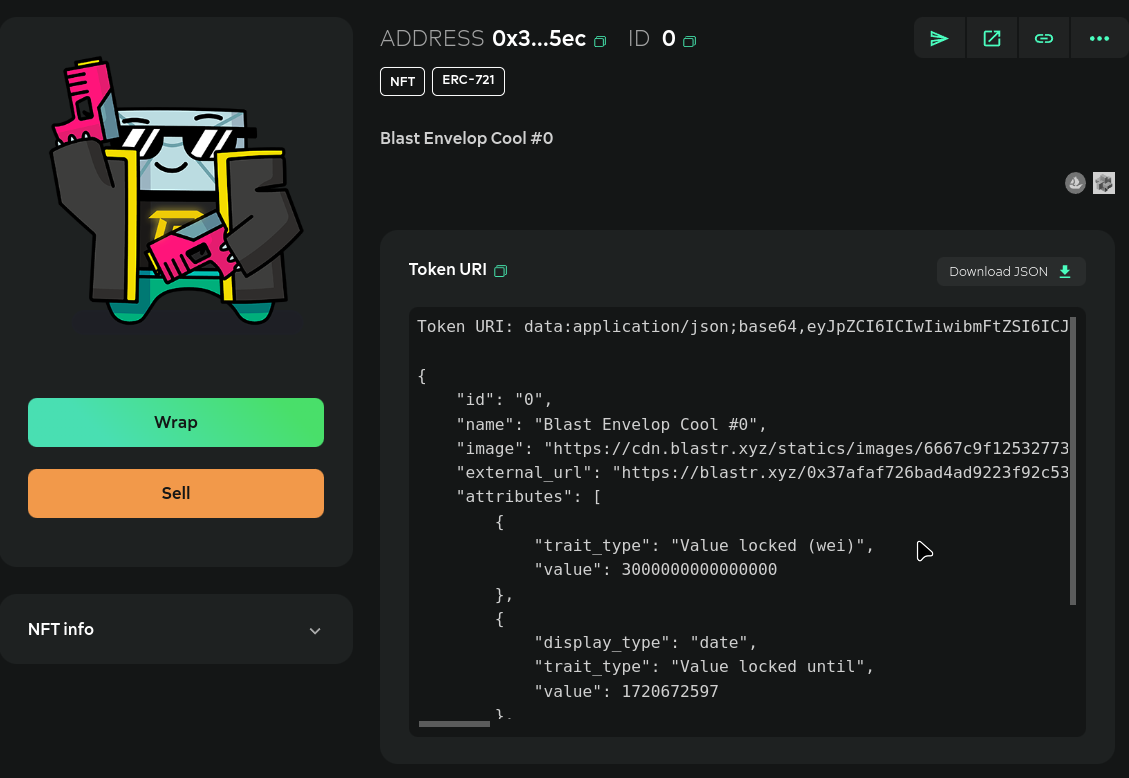Click the horizontal scrollbar of JSON viewer

(x=454, y=723)
